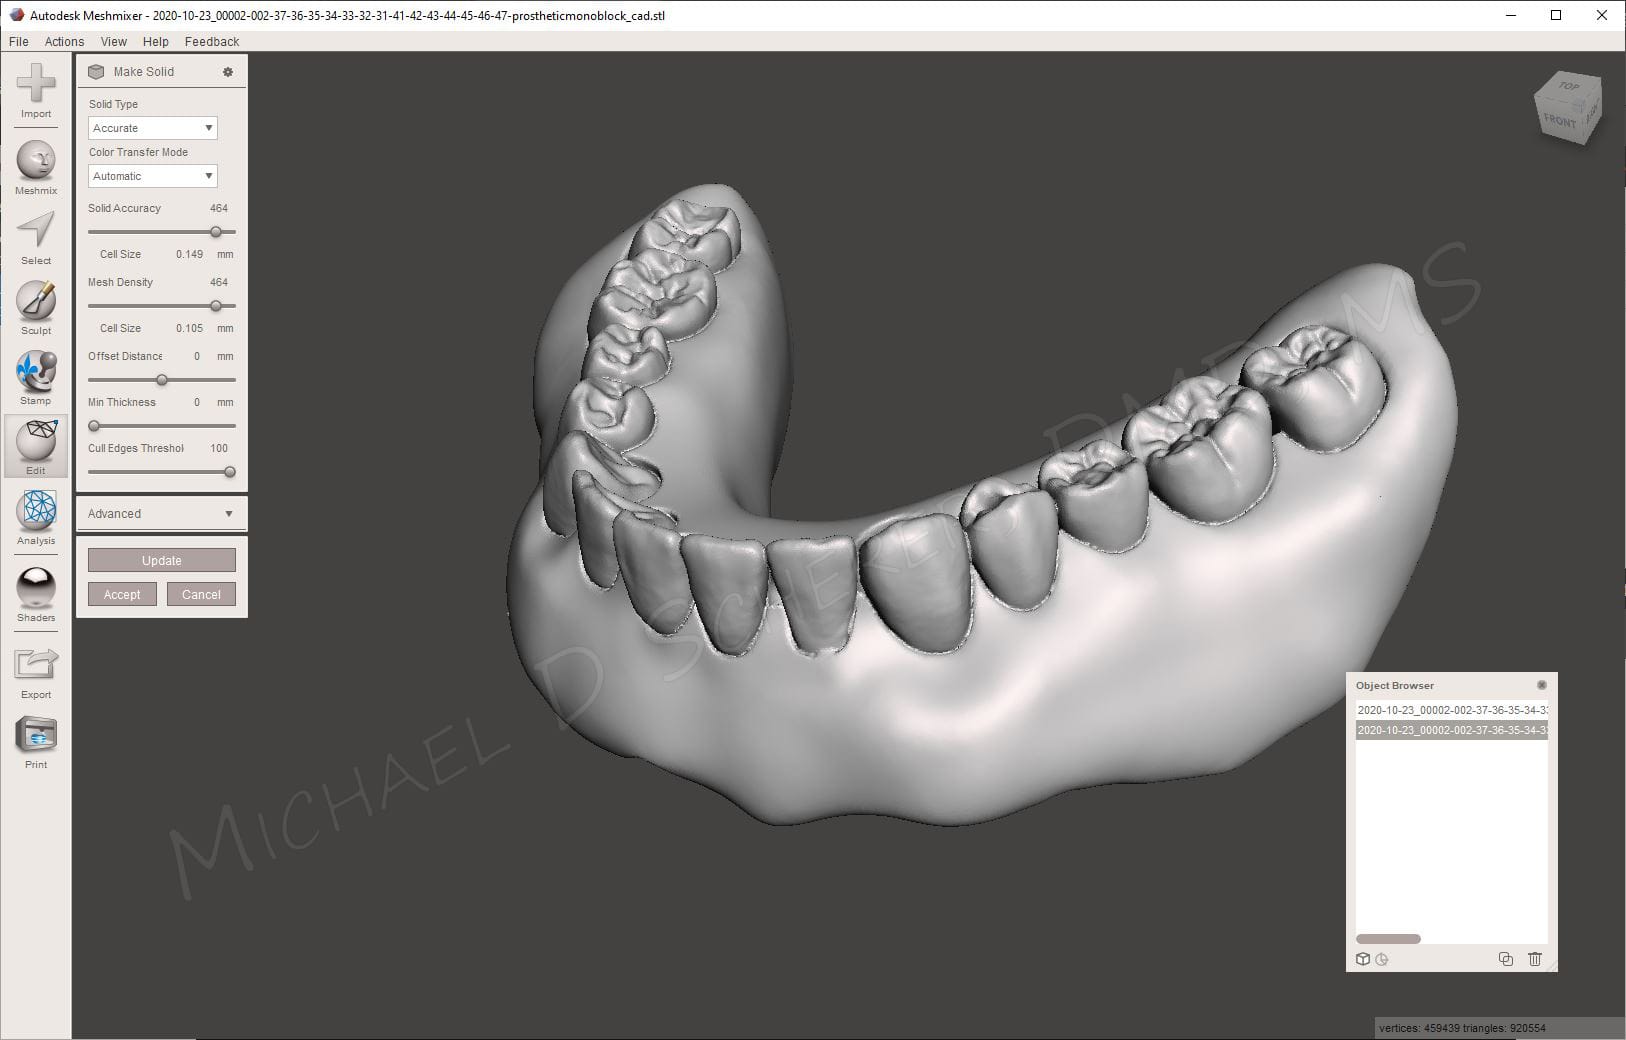Adjust the Mesh Density slider
This screenshot has height=1040, width=1626.
coord(216,306)
